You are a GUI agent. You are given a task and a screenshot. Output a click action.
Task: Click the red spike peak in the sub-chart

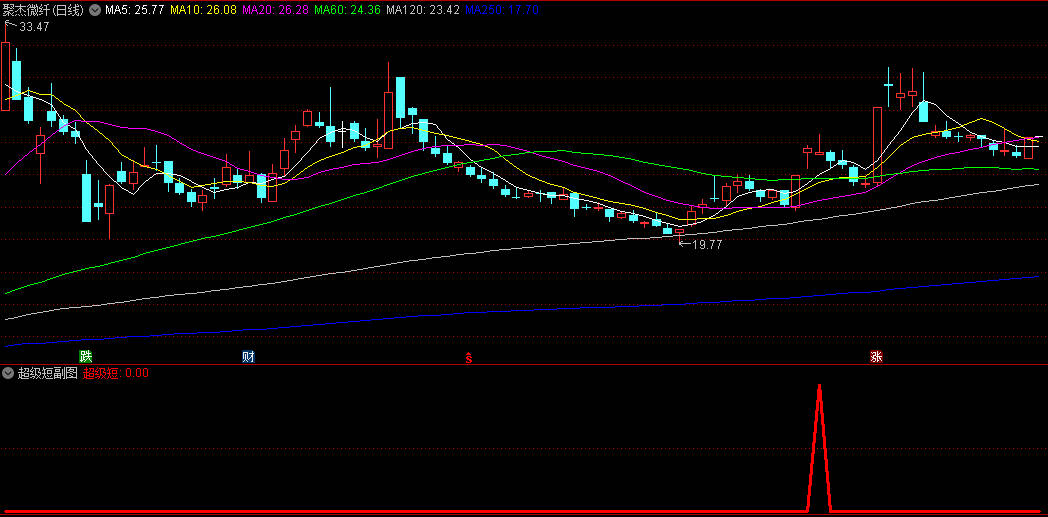[x=819, y=388]
